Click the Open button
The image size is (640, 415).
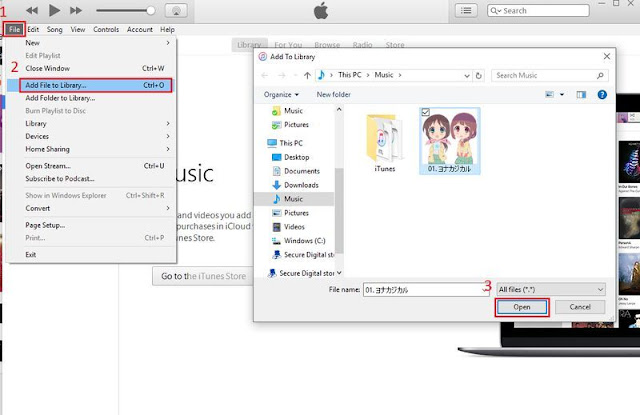click(522, 307)
